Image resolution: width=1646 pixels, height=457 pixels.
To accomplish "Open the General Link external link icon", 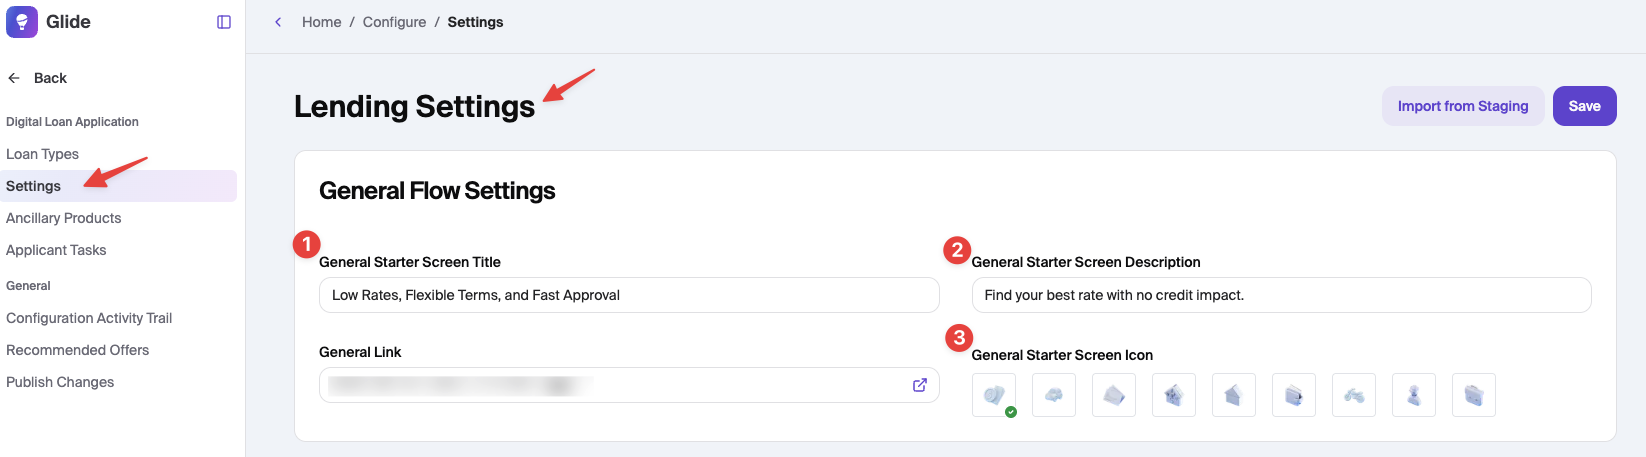I will click(x=920, y=385).
